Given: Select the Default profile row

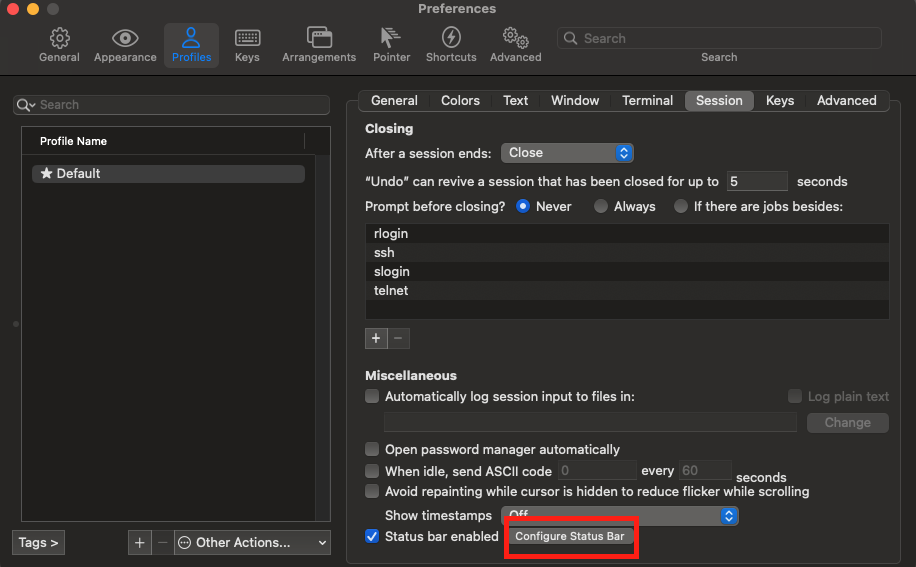Looking at the screenshot, I should 168,173.
